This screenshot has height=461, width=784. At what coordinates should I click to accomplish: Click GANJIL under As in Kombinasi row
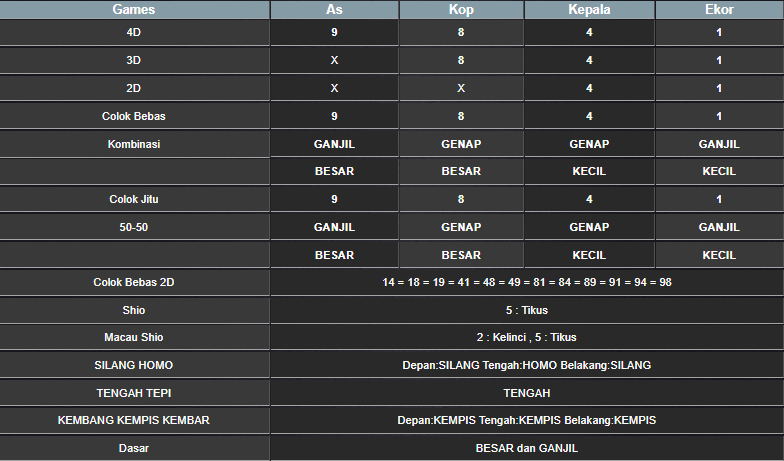(334, 144)
